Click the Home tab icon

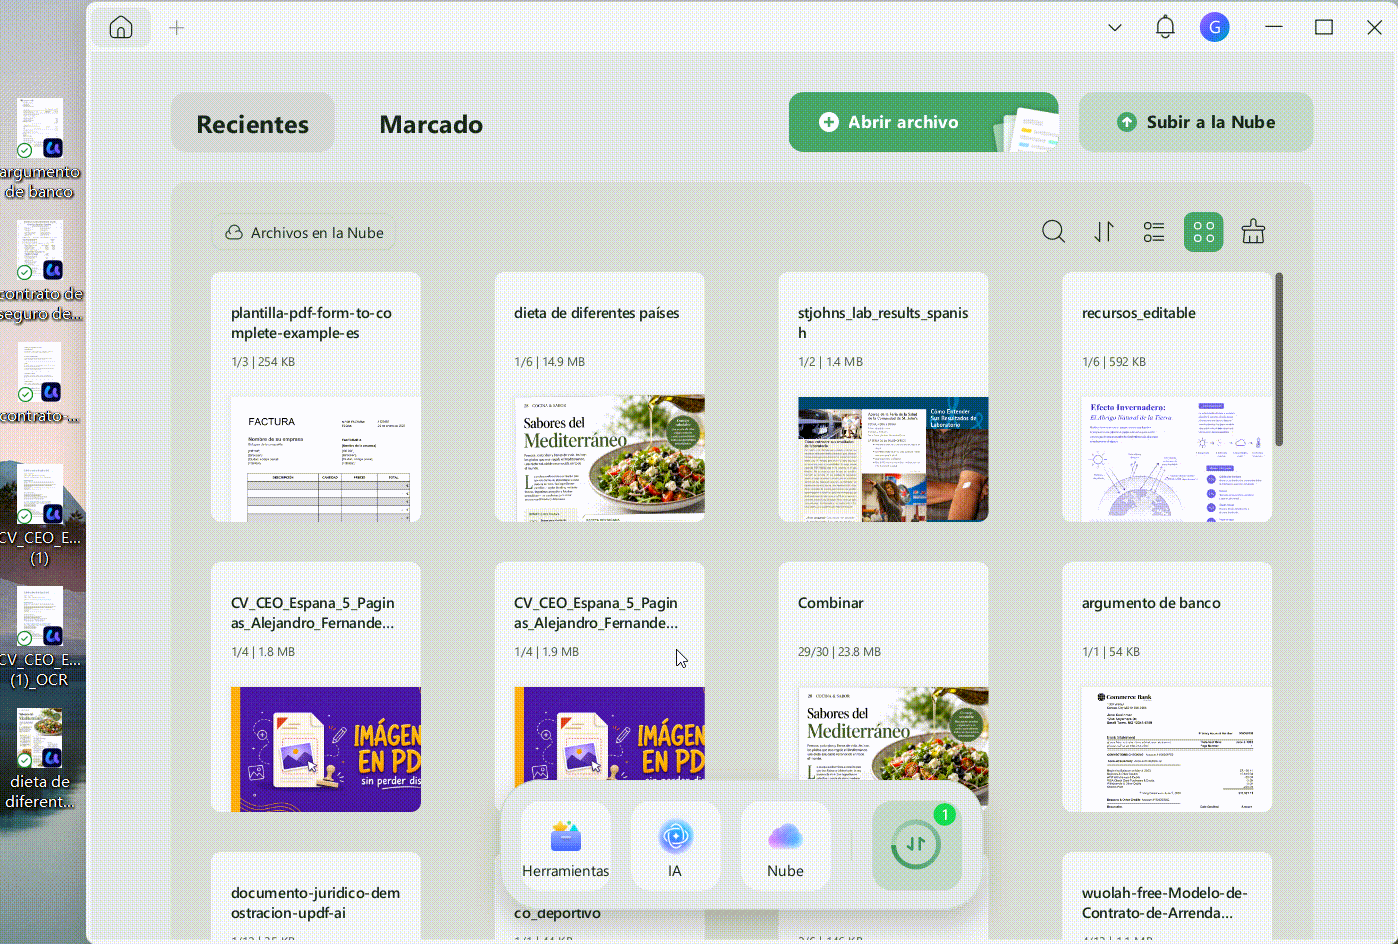click(x=121, y=27)
